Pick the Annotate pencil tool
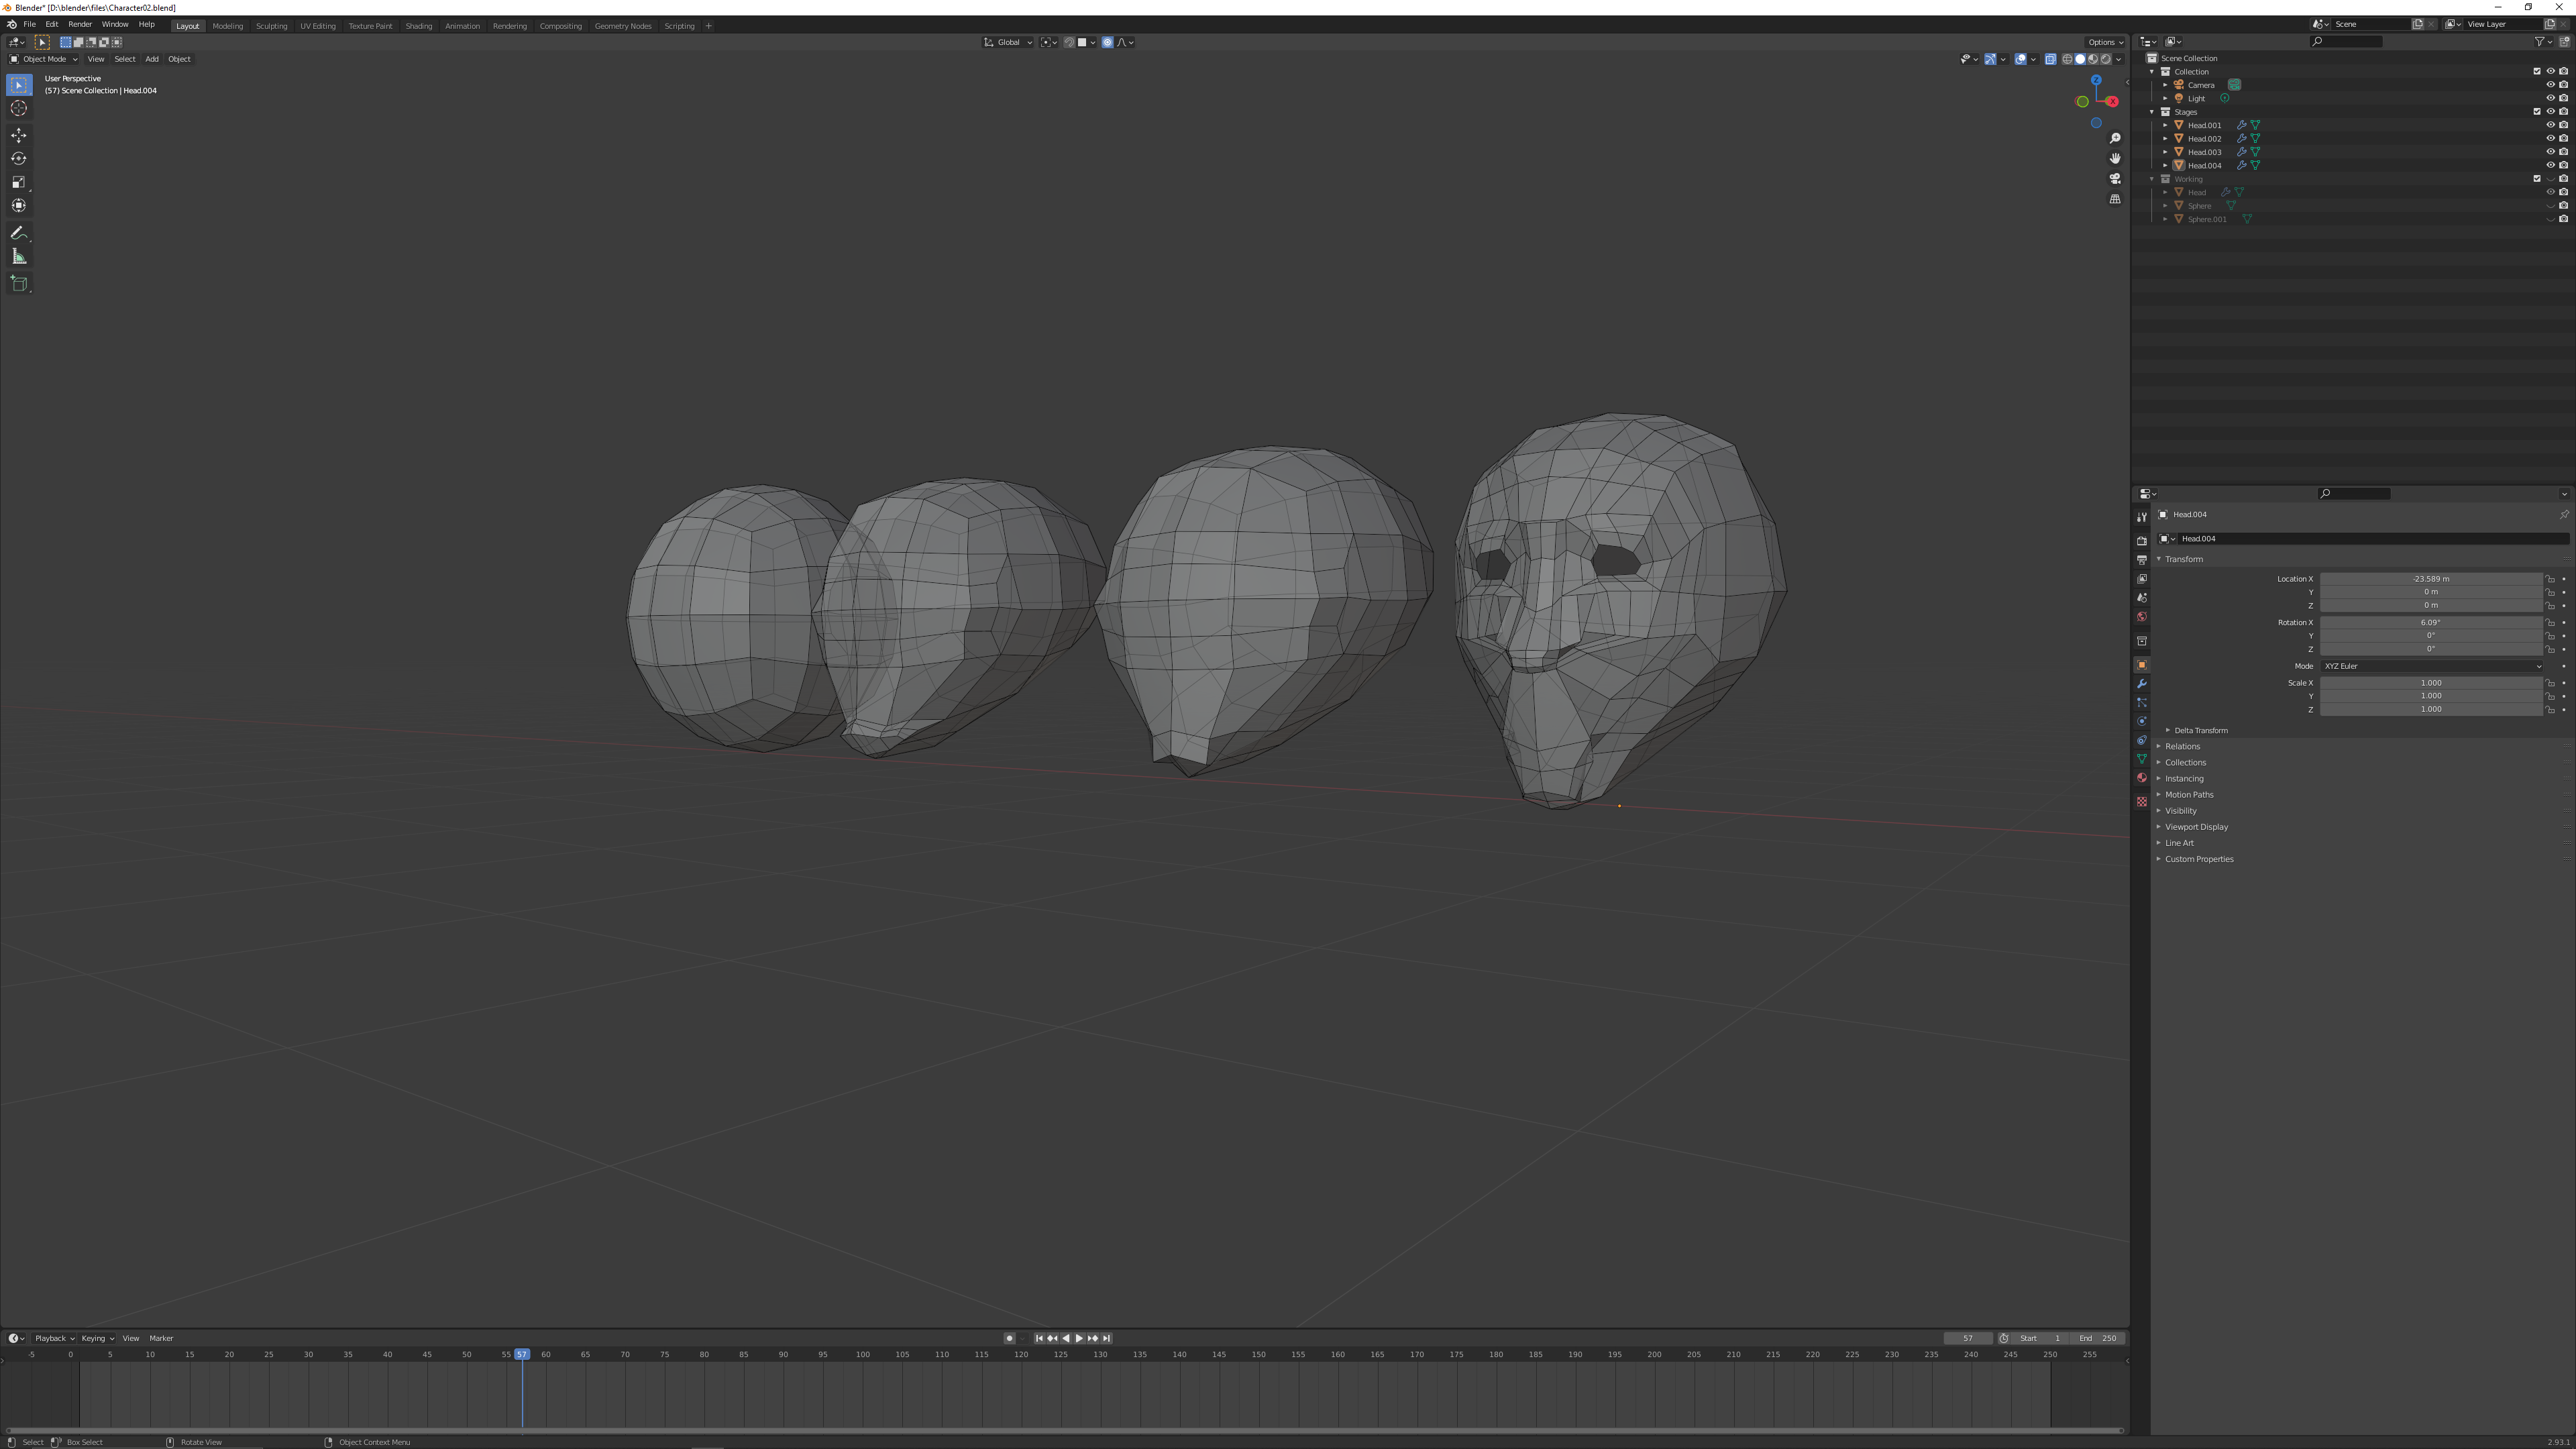Viewport: 2576px width, 1449px height. pos(19,233)
